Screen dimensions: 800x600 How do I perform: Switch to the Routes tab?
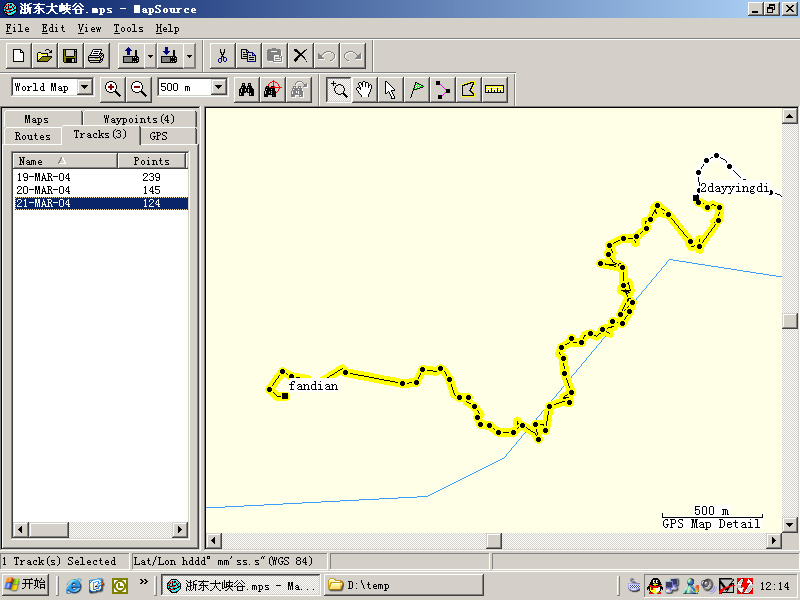coord(32,136)
